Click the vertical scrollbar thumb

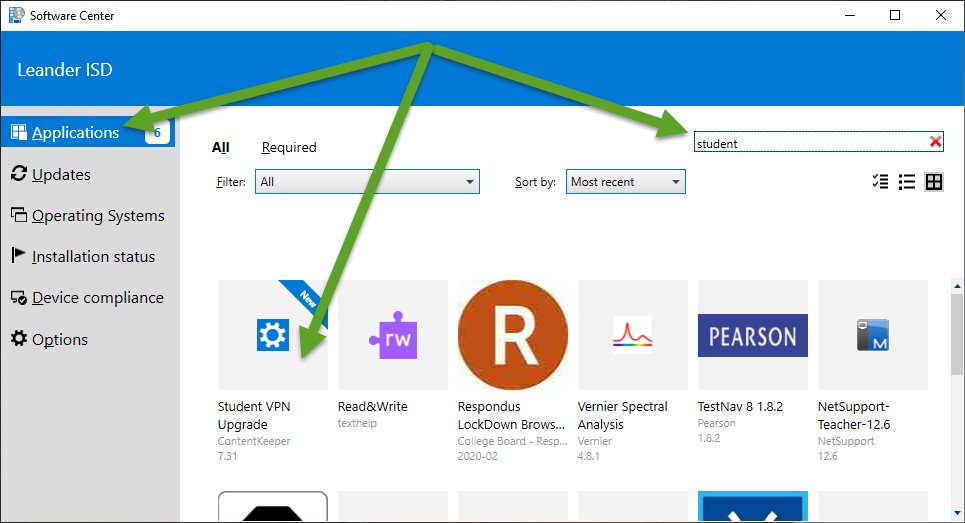coord(957,333)
